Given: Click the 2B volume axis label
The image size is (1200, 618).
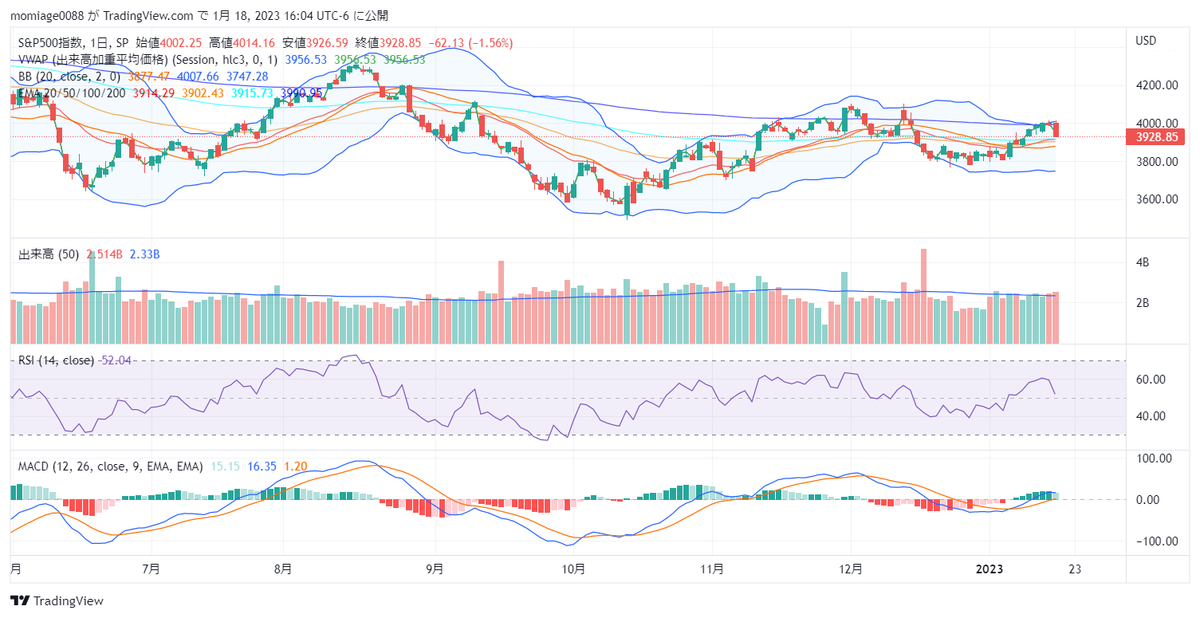Looking at the screenshot, I should coord(1141,302).
